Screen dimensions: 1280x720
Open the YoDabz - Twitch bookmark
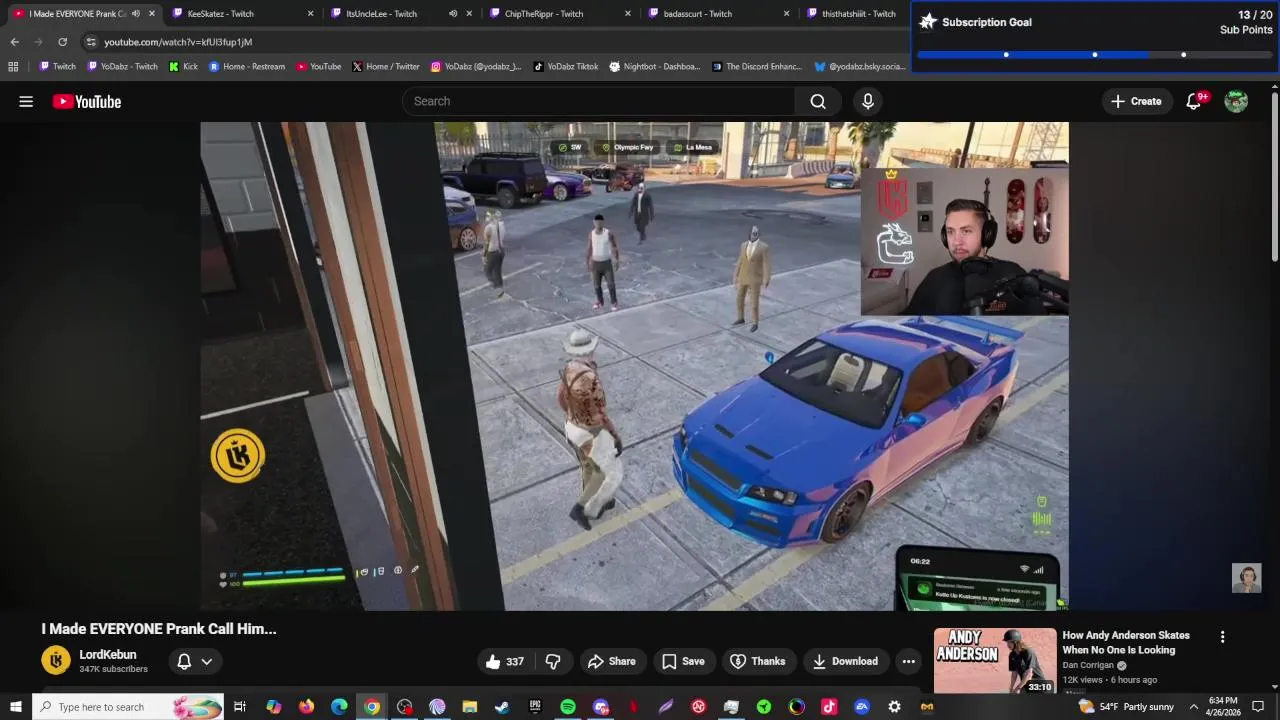click(x=123, y=67)
